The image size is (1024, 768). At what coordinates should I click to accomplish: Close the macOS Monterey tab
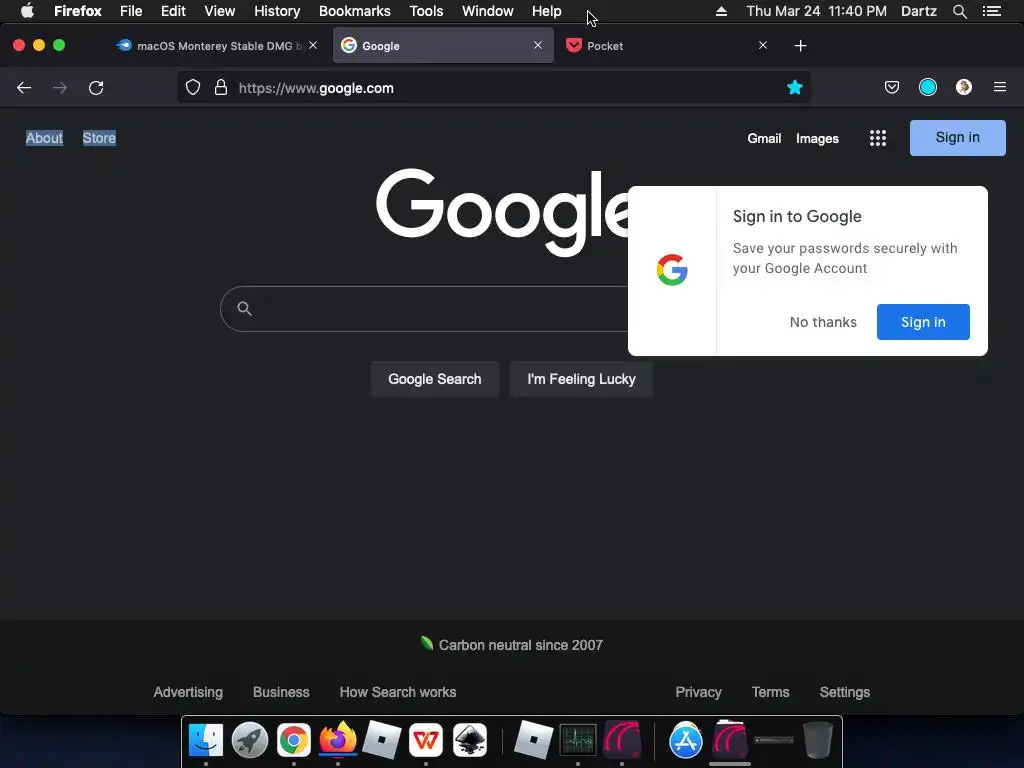(313, 45)
